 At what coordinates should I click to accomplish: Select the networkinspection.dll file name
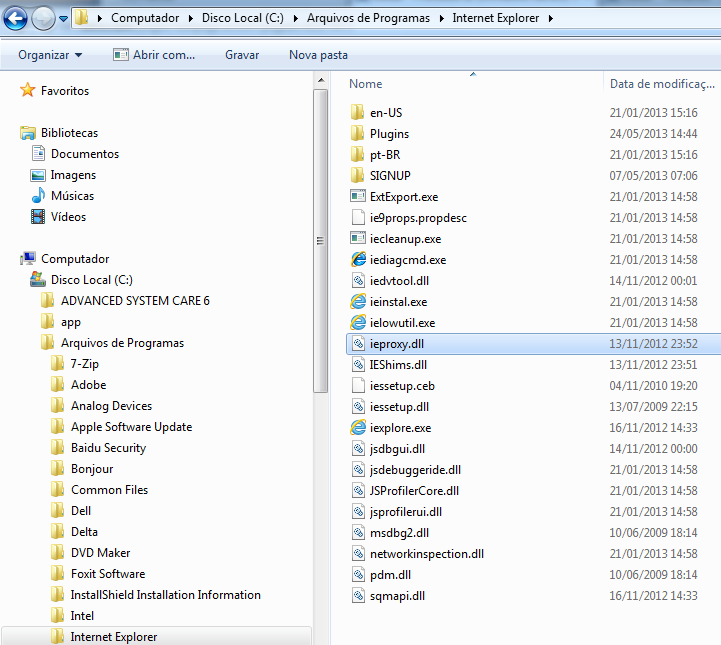[x=427, y=554]
